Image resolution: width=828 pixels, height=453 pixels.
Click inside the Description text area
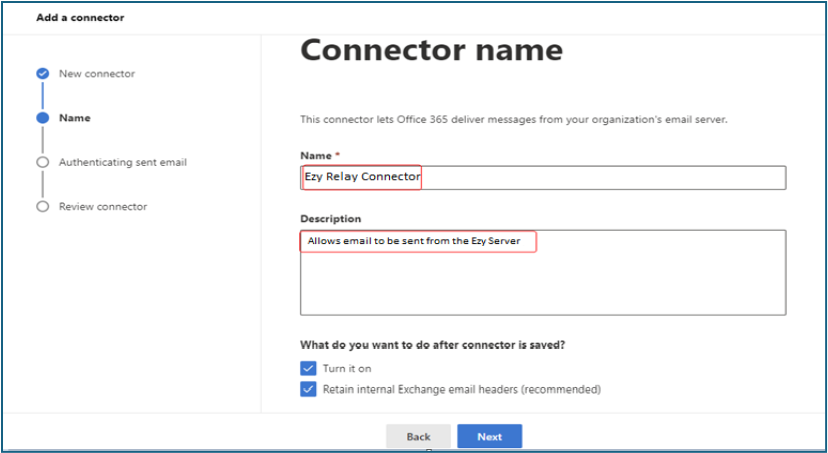(x=543, y=272)
